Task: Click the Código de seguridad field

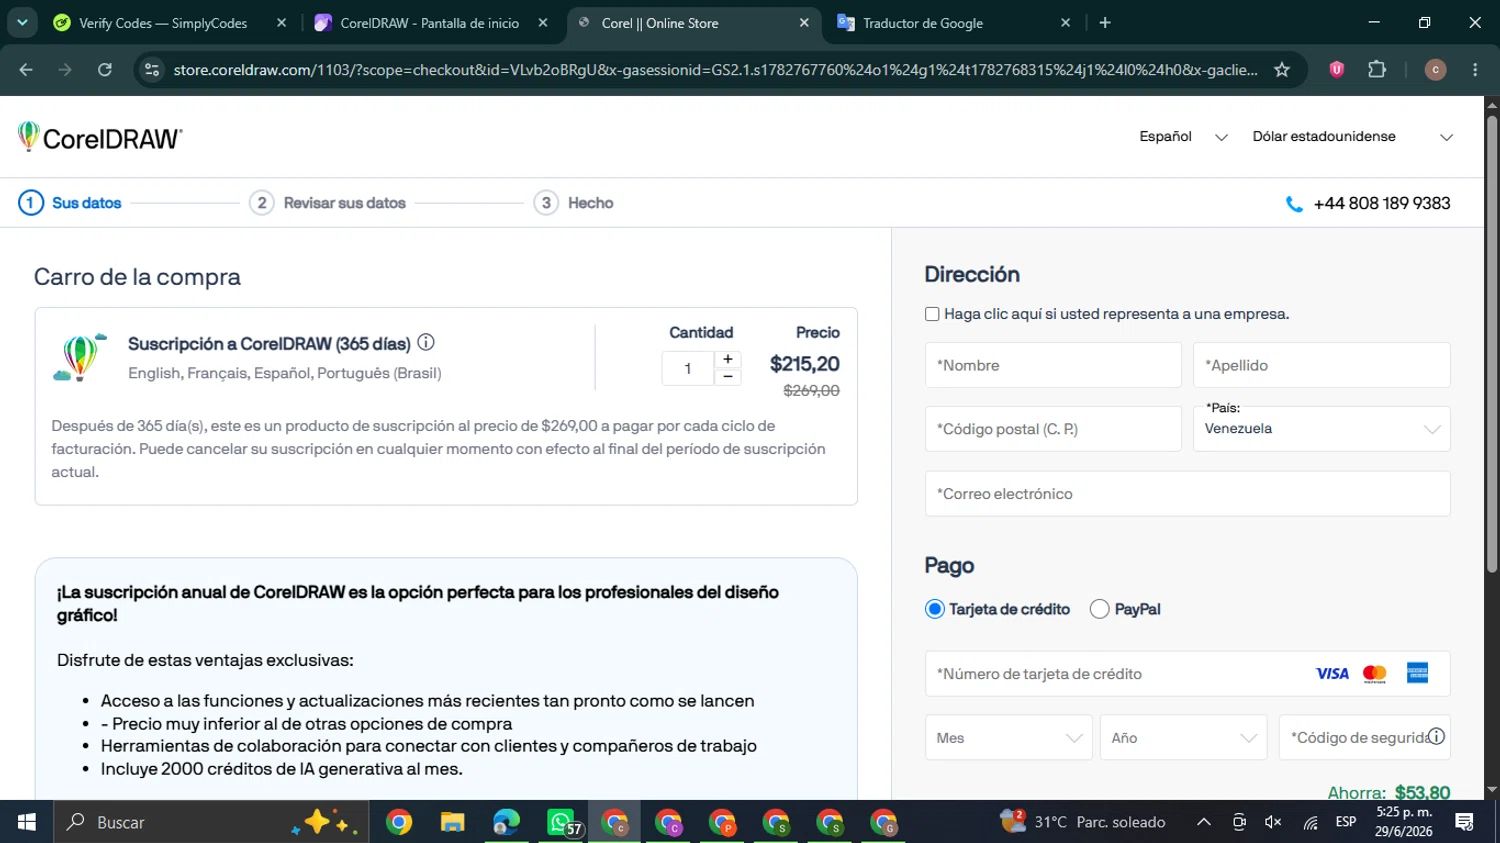Action: (x=1364, y=738)
